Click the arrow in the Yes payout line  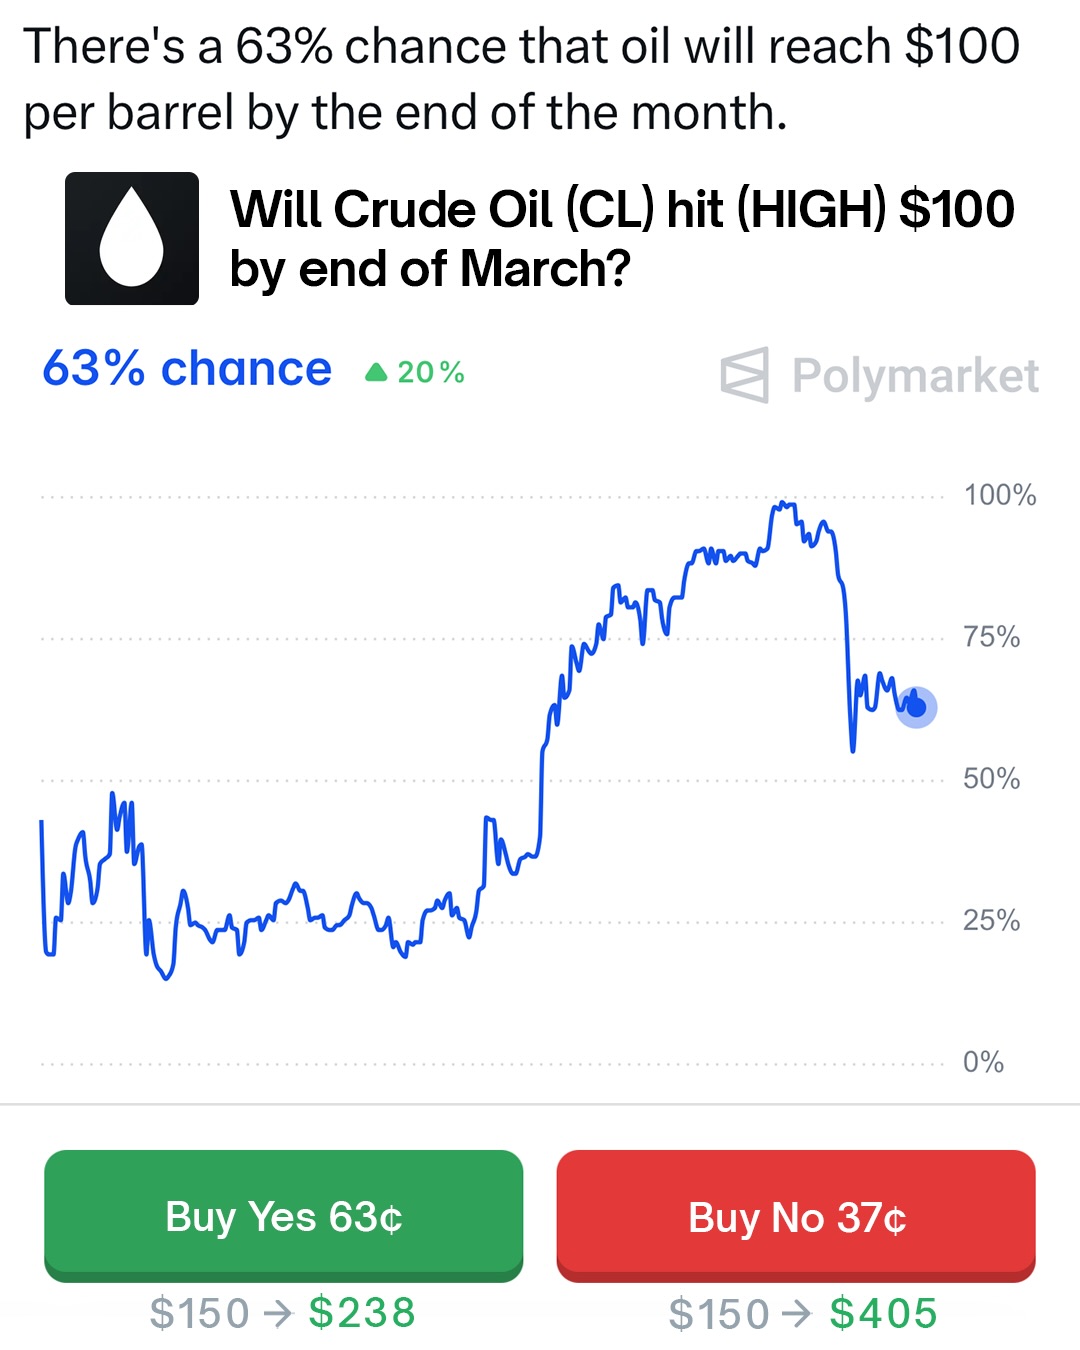pos(279,1314)
